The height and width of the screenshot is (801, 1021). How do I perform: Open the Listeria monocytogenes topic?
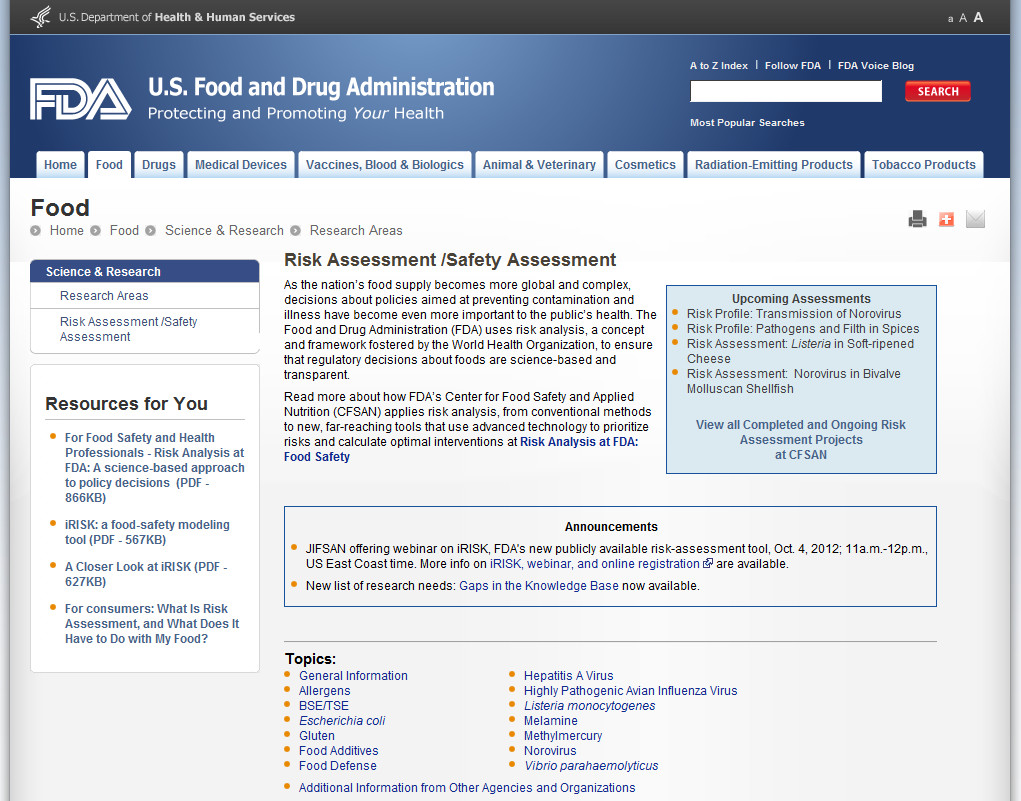[589, 706]
